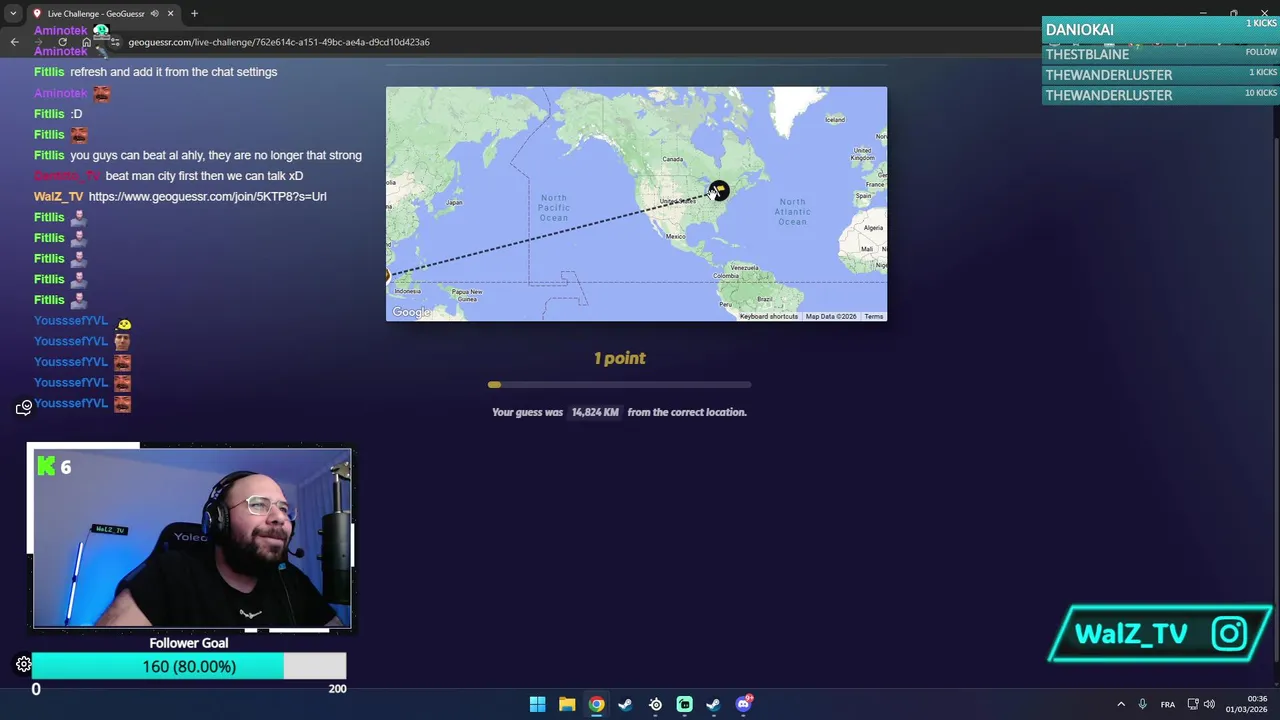Open Discord from the taskbar
1280x720 pixels.
pyautogui.click(x=743, y=704)
